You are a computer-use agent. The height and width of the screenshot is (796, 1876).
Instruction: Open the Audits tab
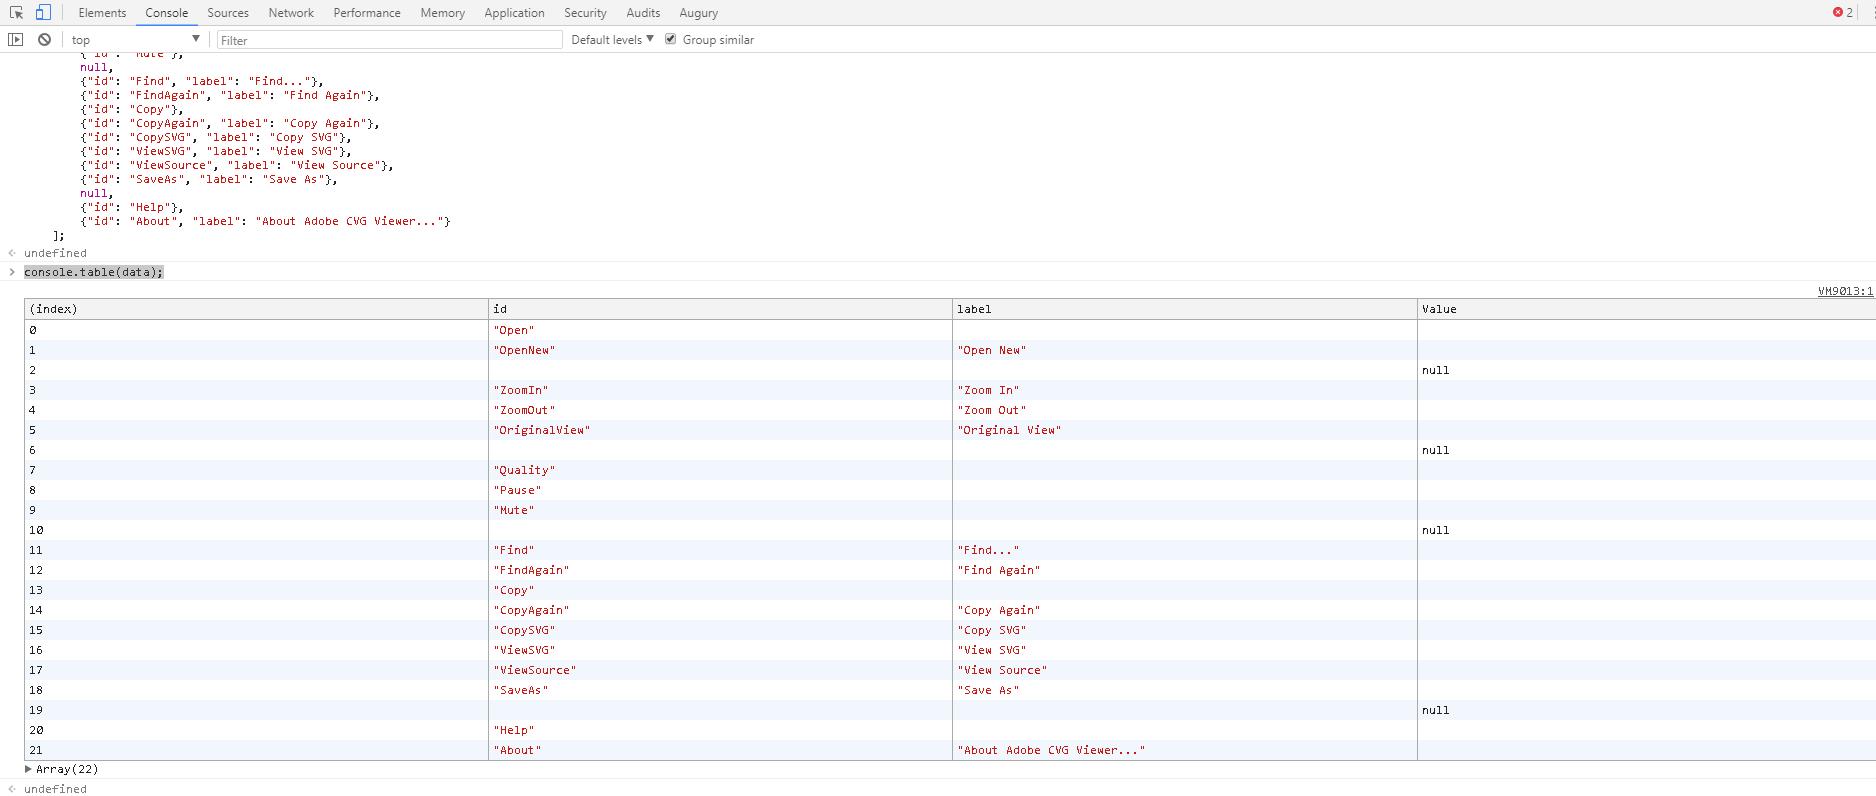pyautogui.click(x=643, y=13)
